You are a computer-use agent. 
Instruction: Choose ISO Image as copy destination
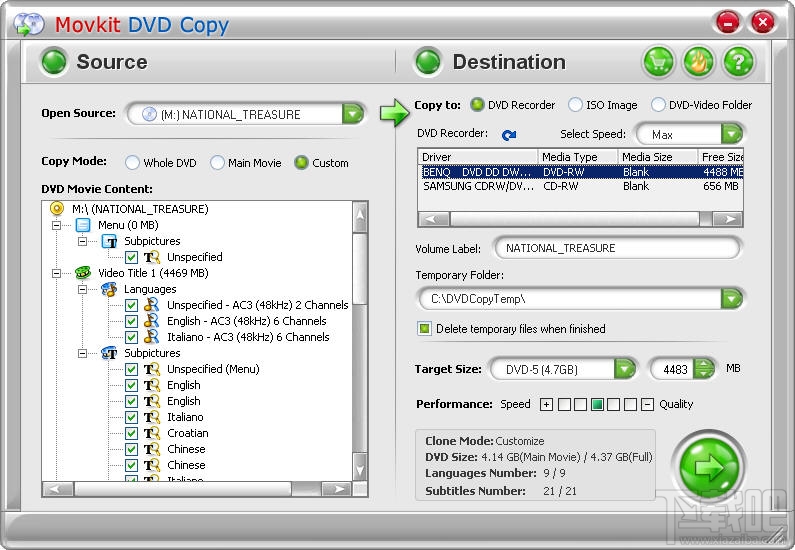[575, 104]
